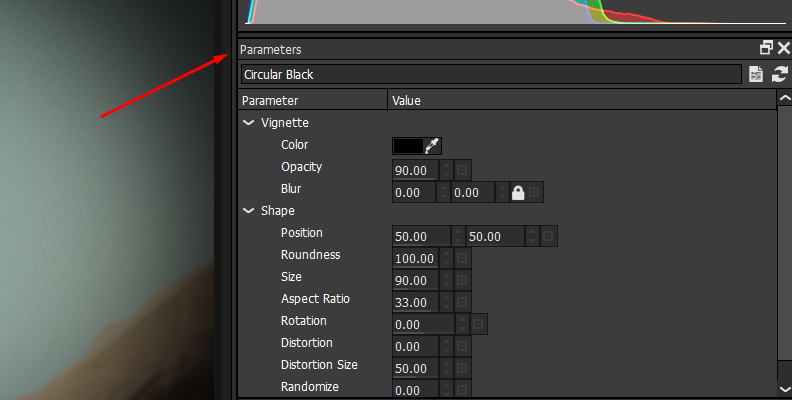Select the Blur parameter label
Screen dimensions: 792x400
pos(291,189)
